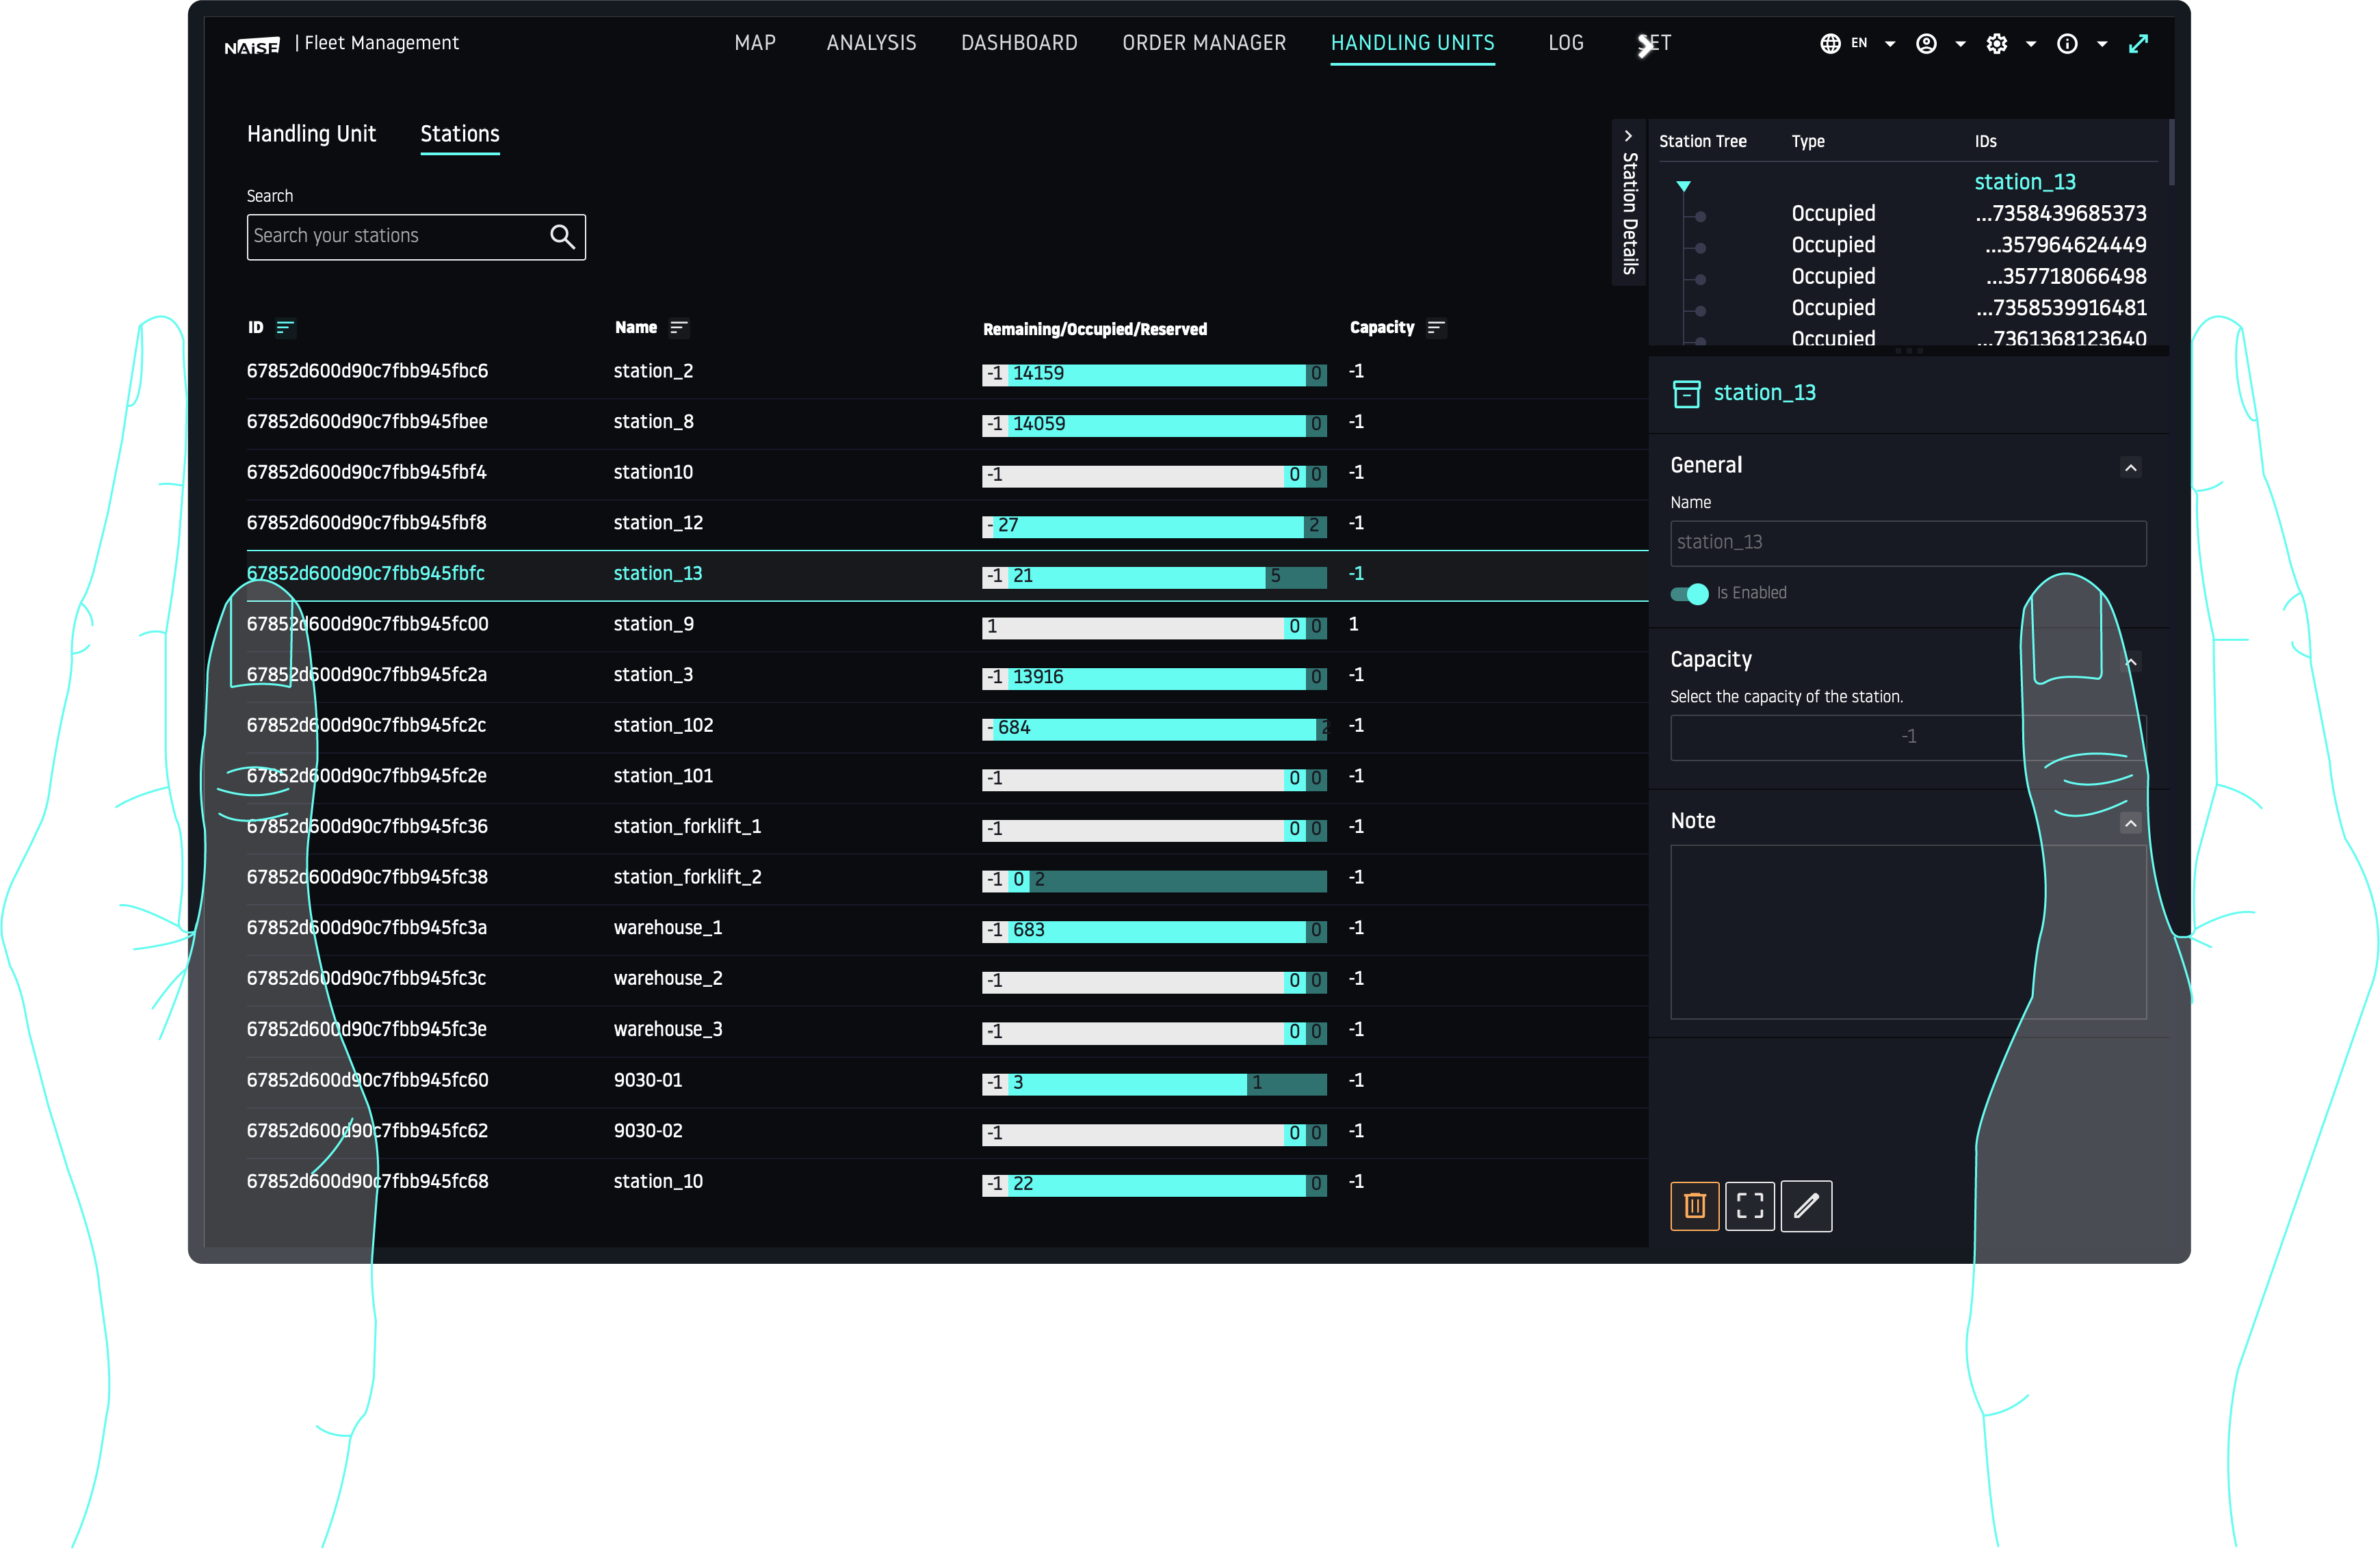Screen dimensions: 2380x1549
Task: Click the focus frame icon button
Action: pyautogui.click(x=1750, y=1206)
